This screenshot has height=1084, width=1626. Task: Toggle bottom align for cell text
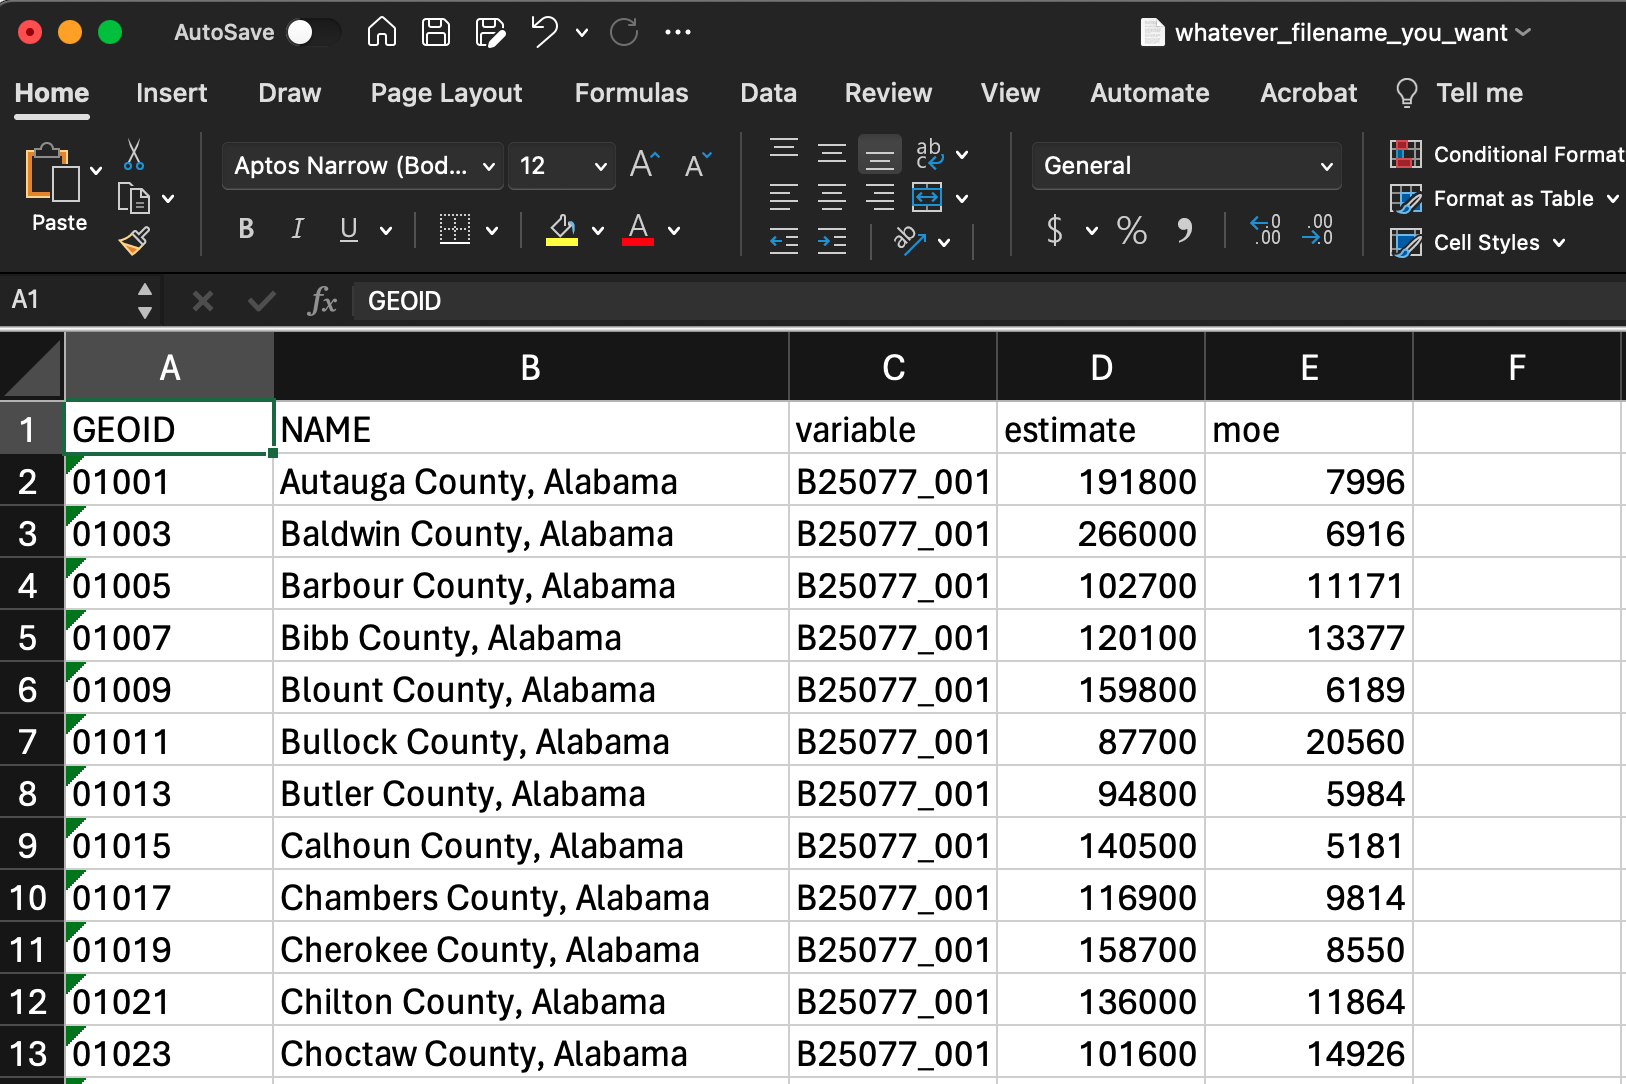[x=880, y=154]
